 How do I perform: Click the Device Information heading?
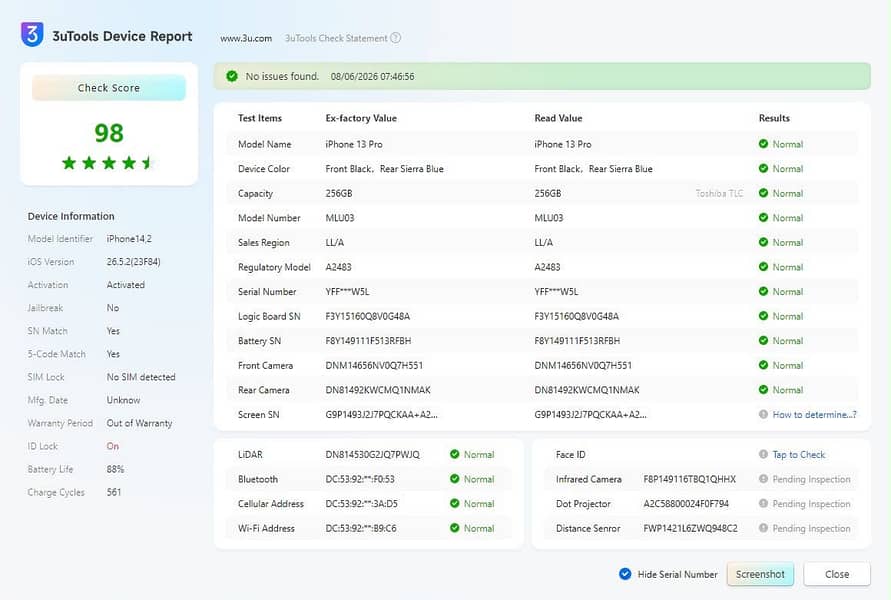click(x=71, y=216)
